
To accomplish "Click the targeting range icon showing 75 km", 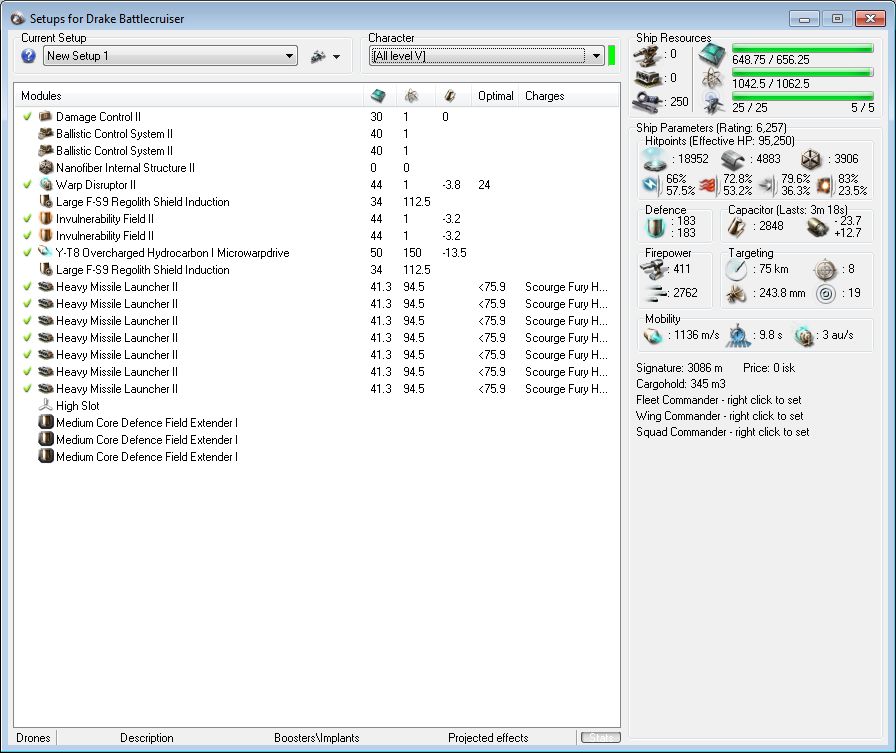I will click(x=736, y=269).
